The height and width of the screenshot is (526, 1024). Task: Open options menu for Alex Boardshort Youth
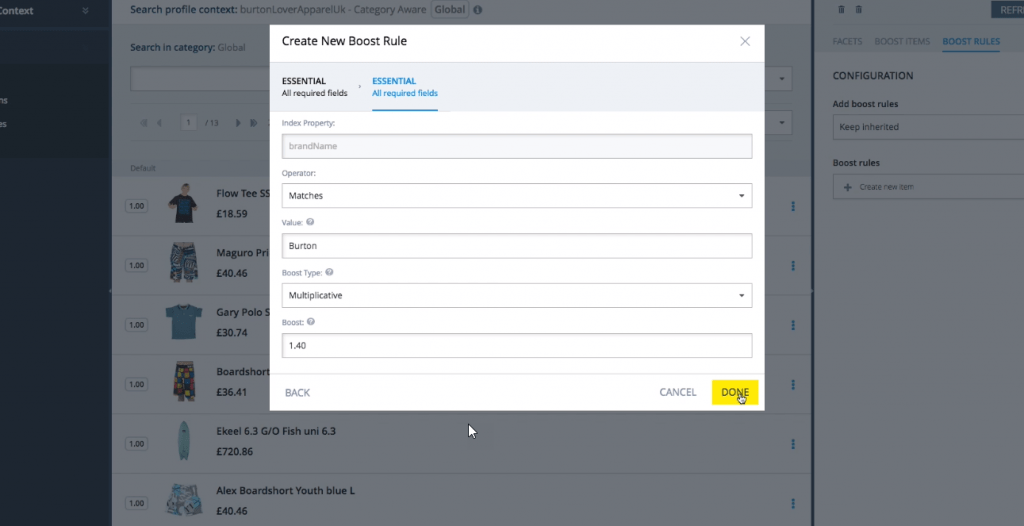(x=793, y=504)
